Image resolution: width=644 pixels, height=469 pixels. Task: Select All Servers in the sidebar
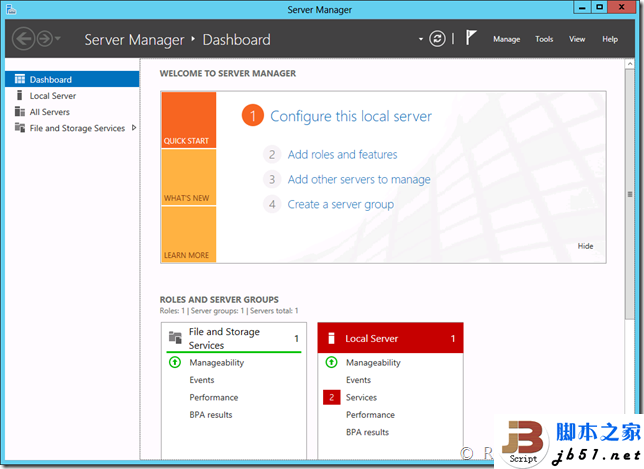[49, 112]
